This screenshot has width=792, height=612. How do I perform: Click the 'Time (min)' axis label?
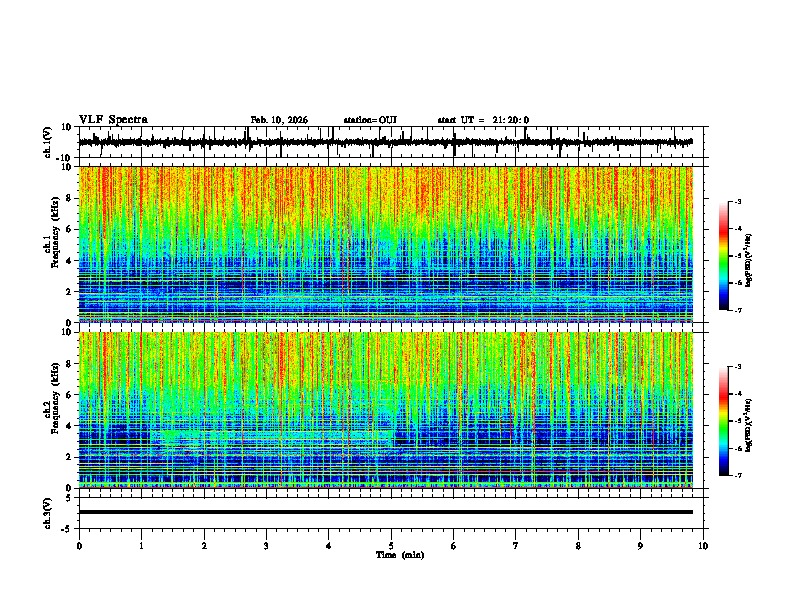tap(400, 555)
